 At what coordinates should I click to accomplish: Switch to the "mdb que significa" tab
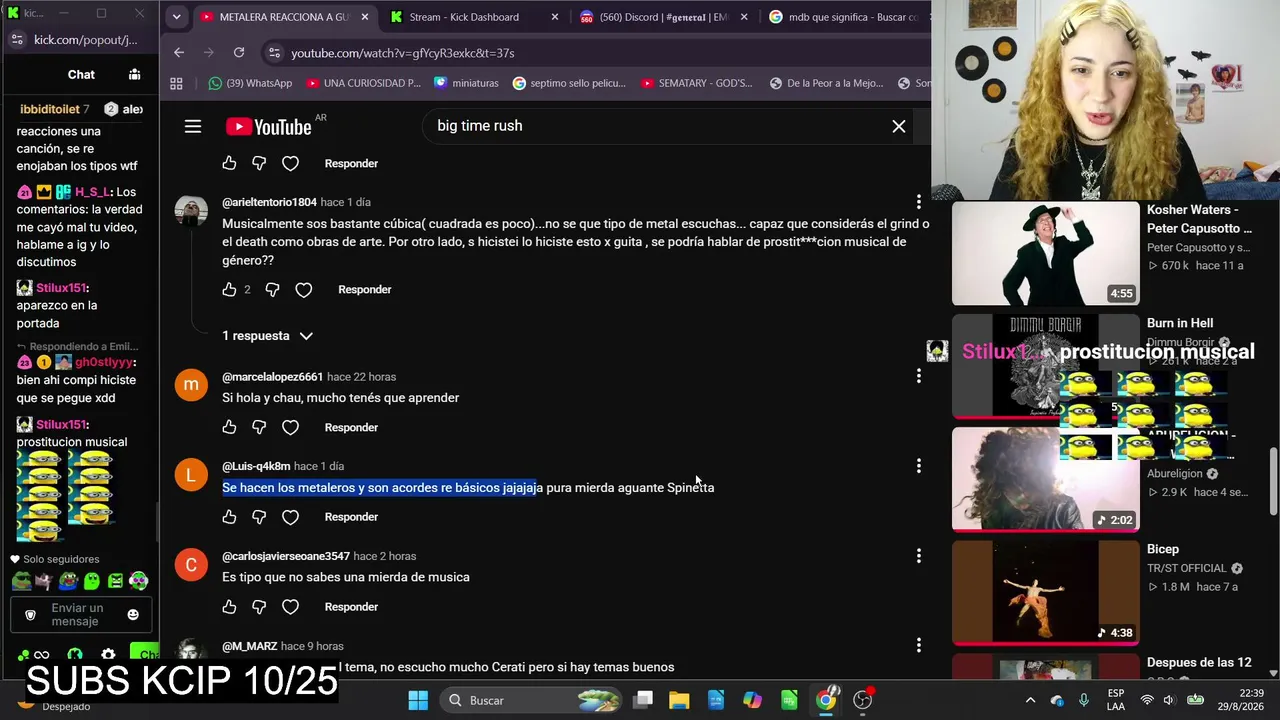pos(846,17)
